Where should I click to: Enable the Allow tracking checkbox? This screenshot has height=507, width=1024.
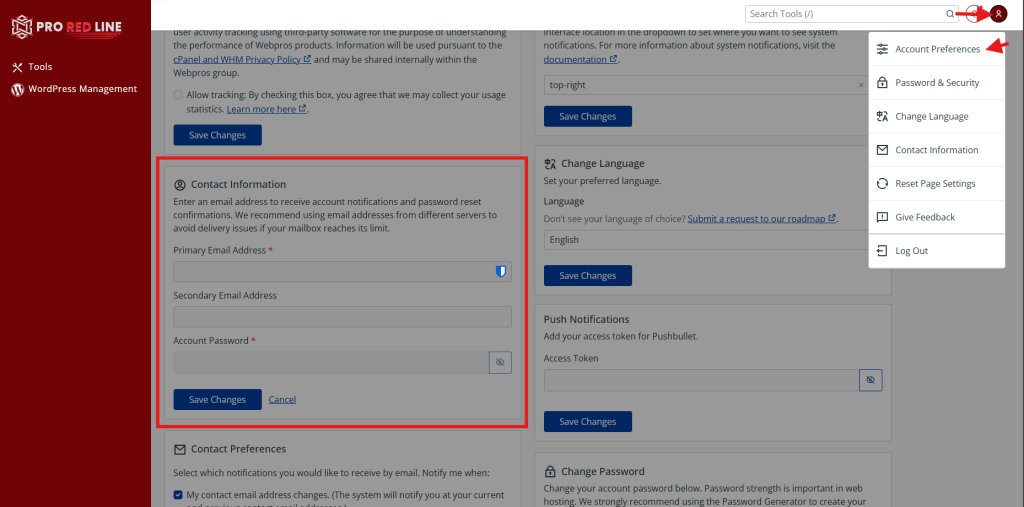(x=178, y=95)
